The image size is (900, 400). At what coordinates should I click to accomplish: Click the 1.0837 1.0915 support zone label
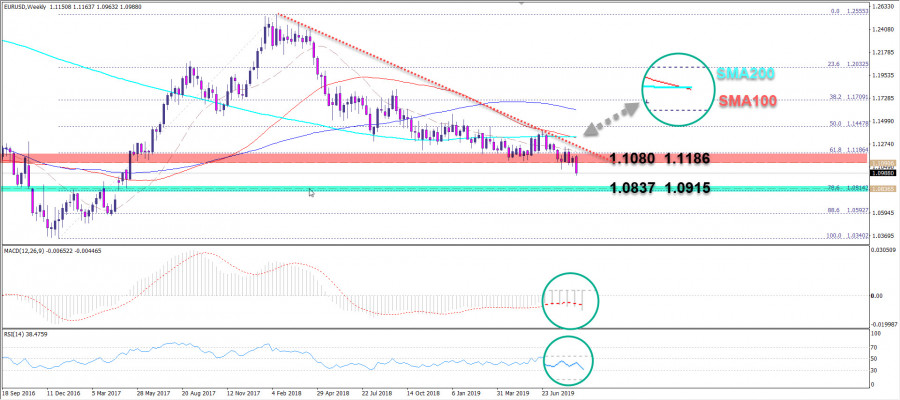660,187
